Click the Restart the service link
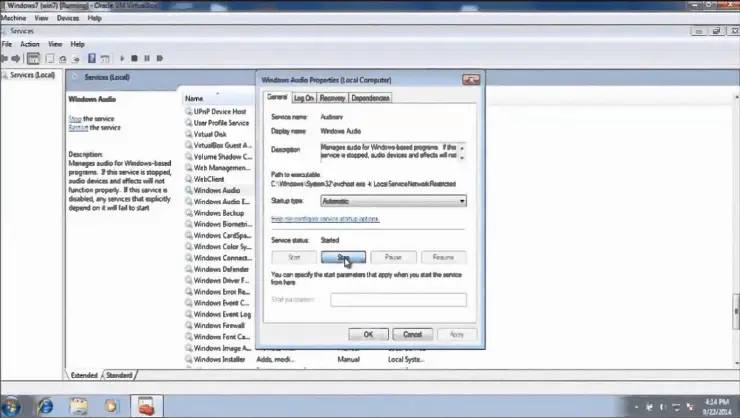Image resolution: width=740 pixels, height=418 pixels. coord(78,128)
